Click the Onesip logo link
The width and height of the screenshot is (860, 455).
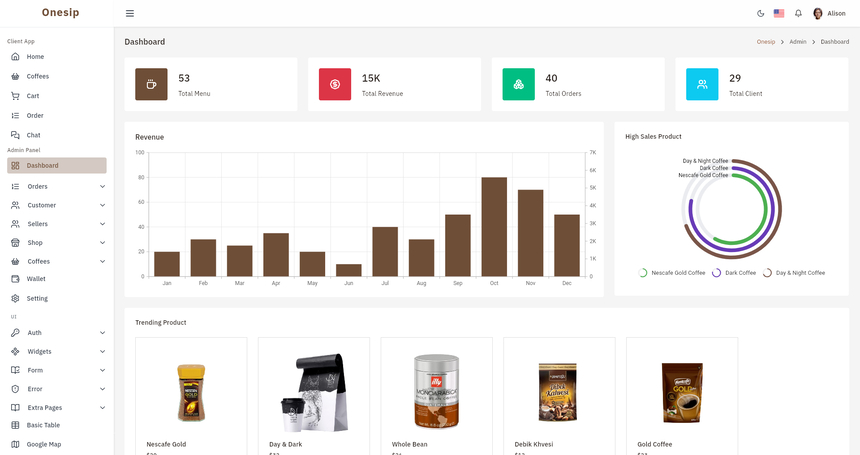tap(60, 13)
